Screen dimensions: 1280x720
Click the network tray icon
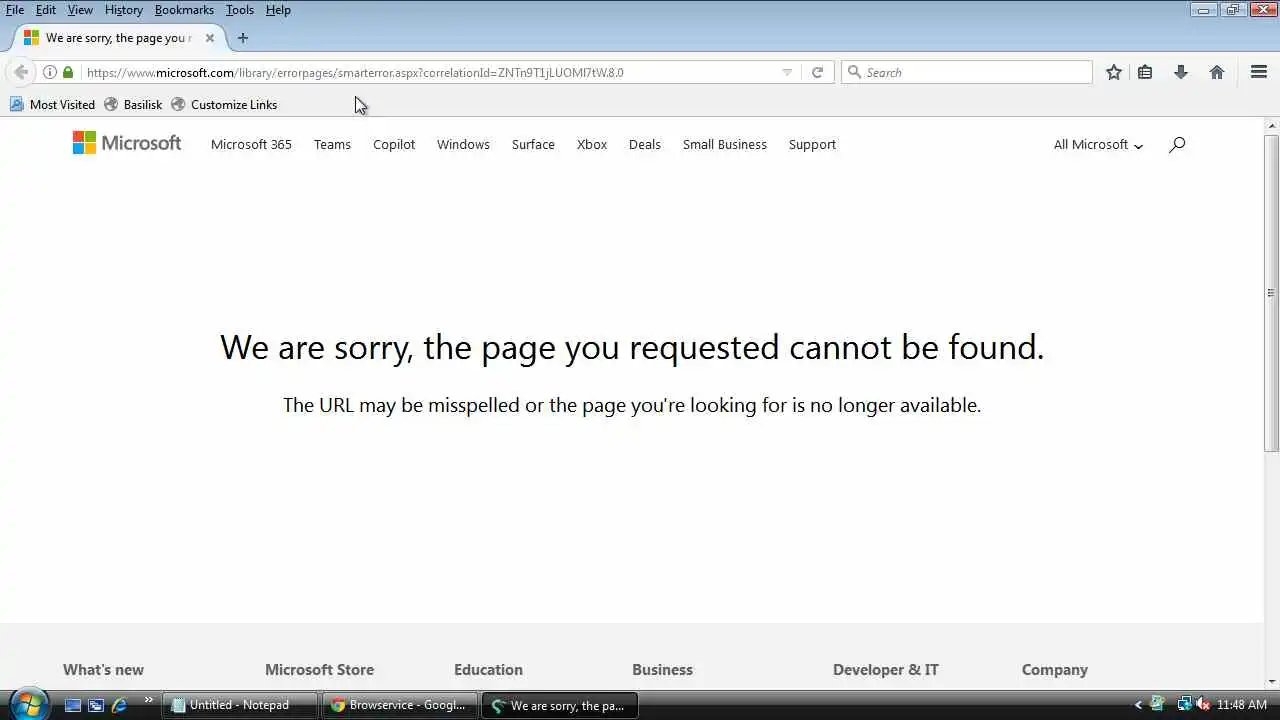[x=1184, y=705]
